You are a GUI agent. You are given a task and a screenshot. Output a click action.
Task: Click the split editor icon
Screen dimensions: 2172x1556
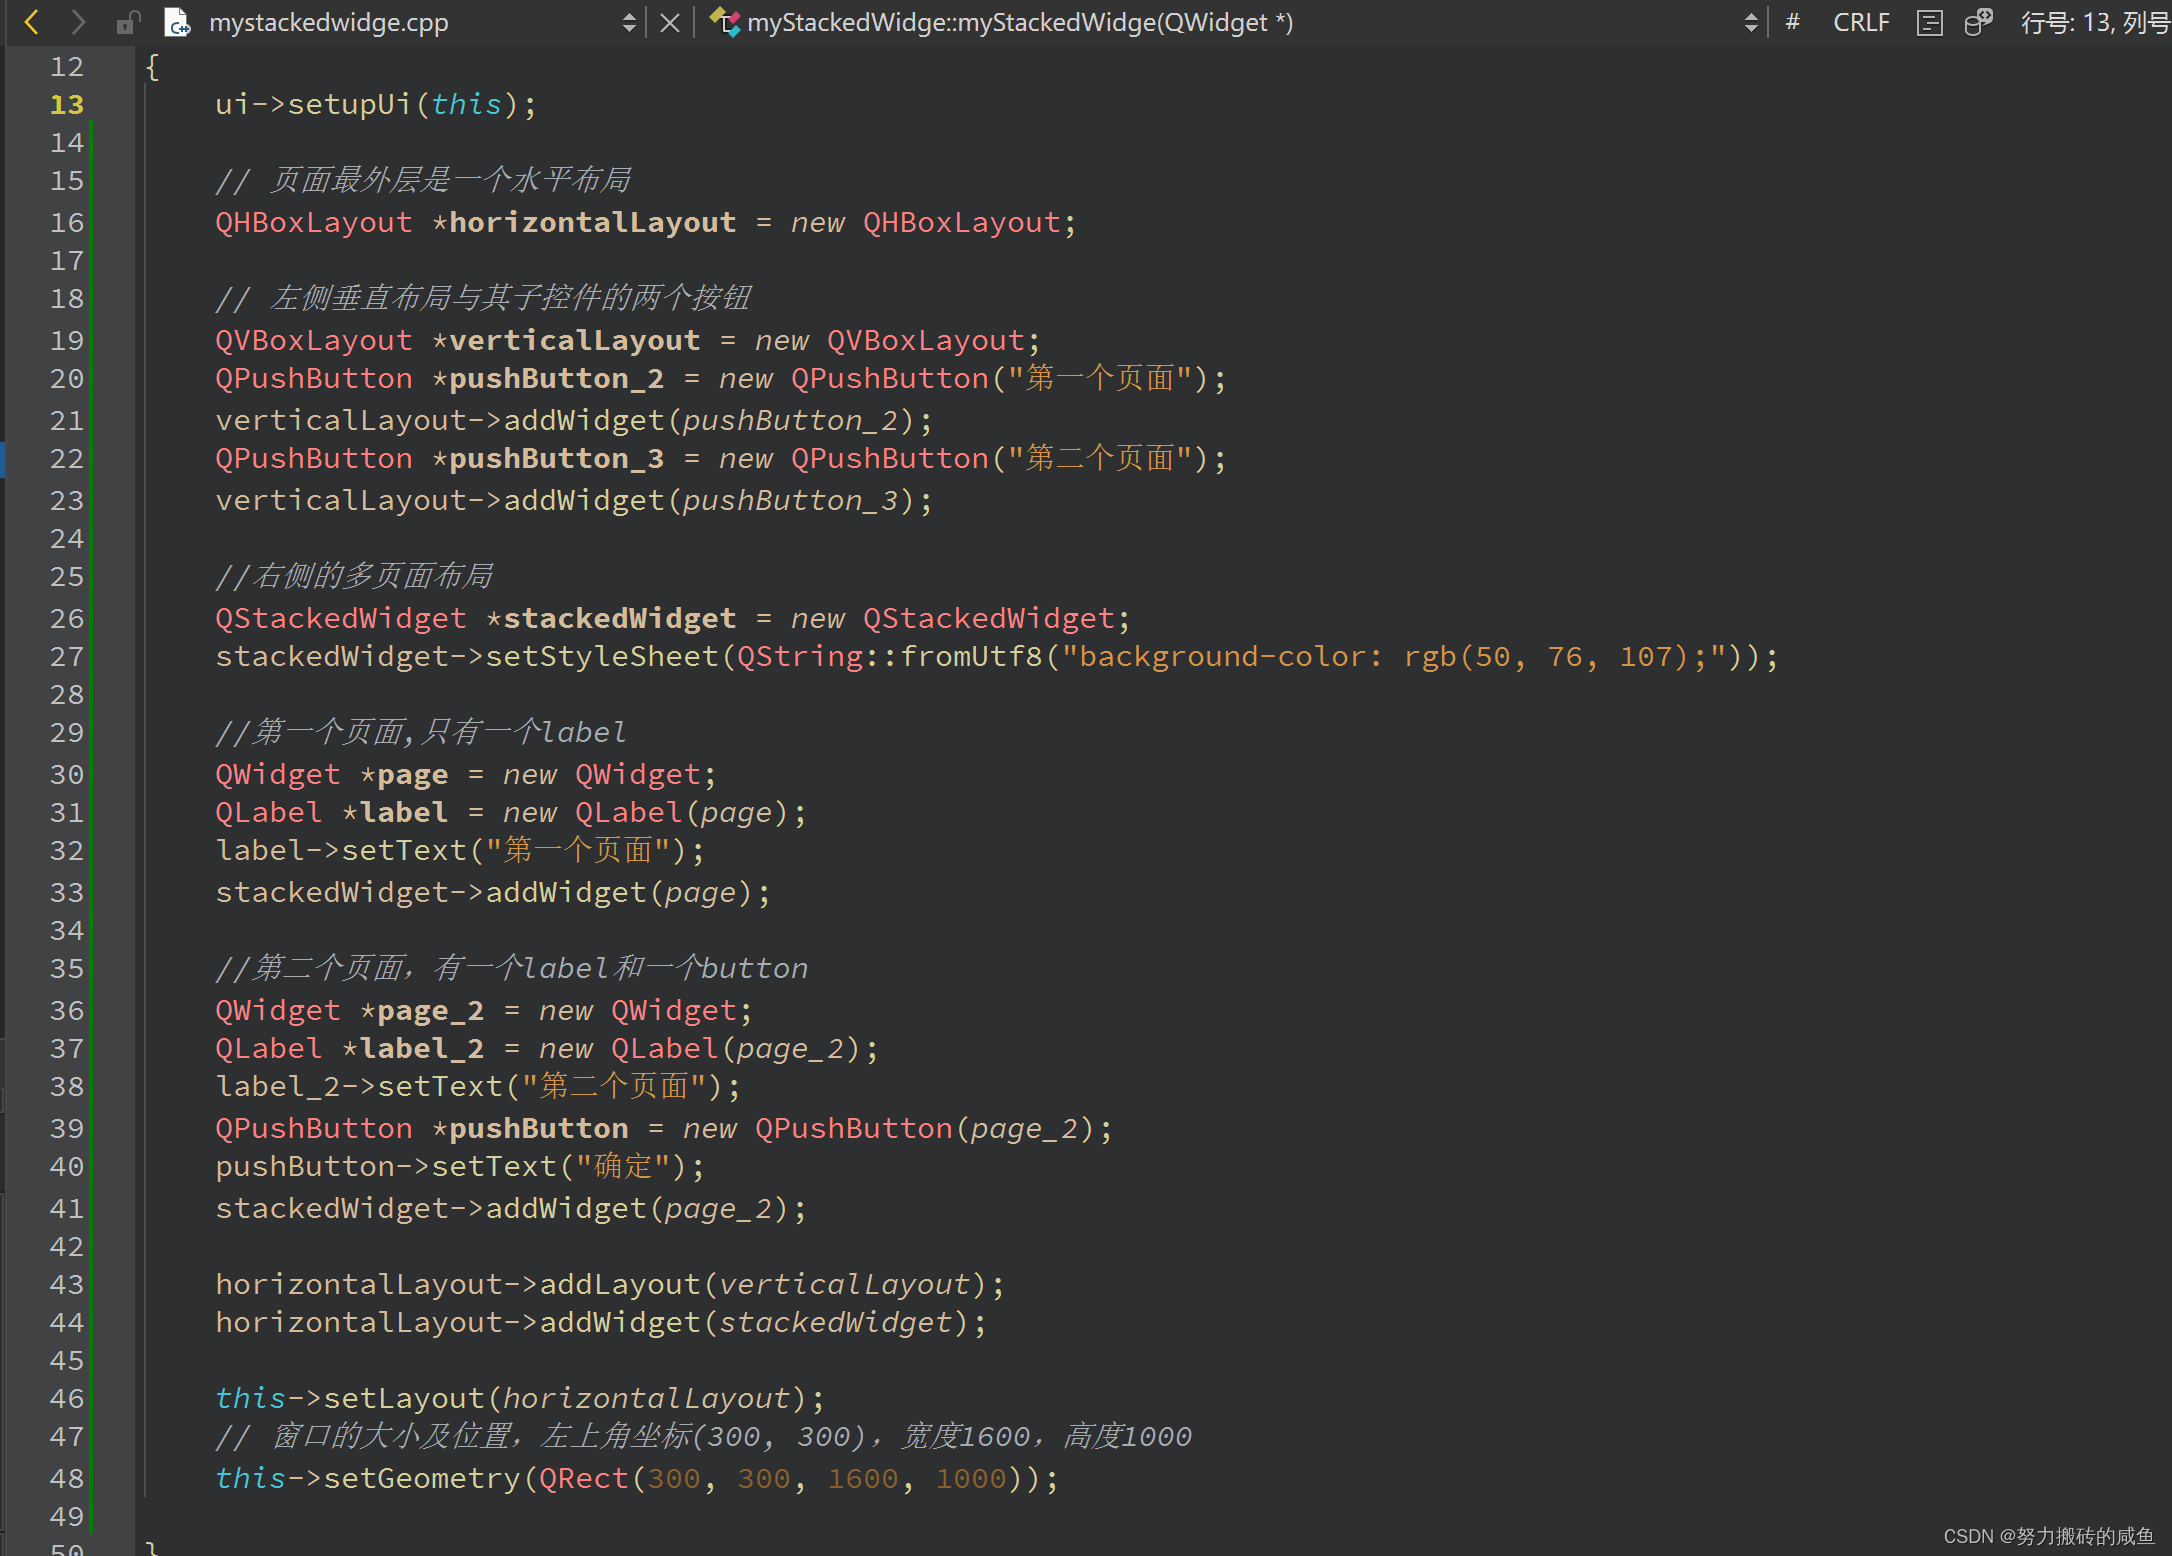(1977, 22)
